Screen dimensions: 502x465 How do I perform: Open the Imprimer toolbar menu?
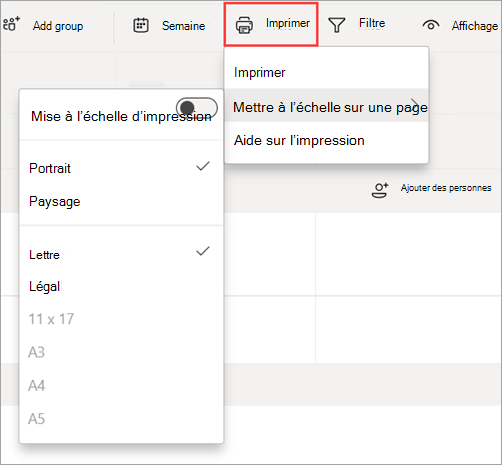tap(271, 24)
